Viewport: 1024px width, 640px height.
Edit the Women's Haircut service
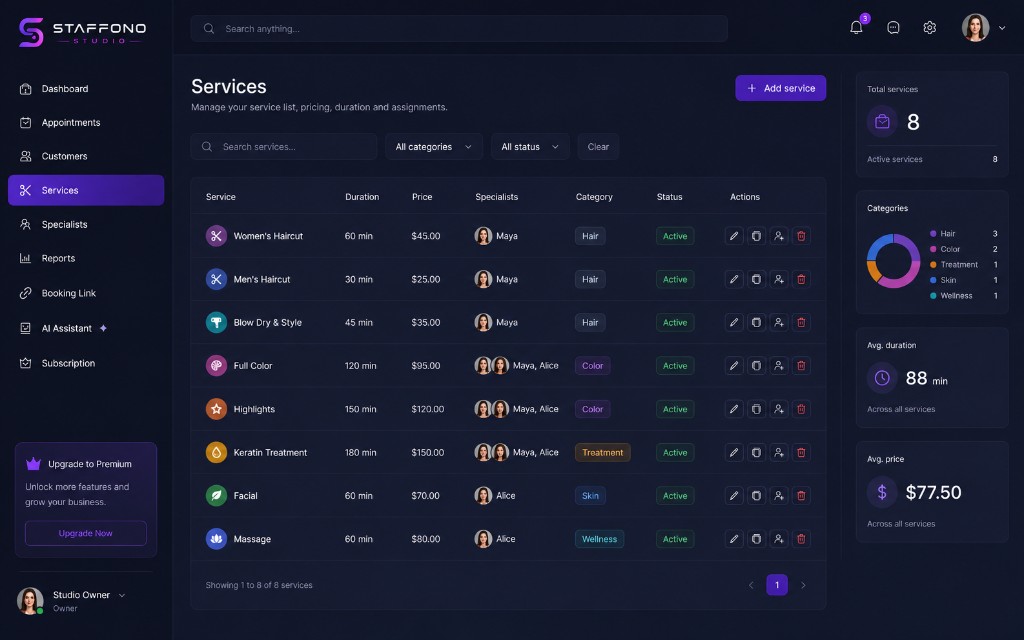(x=734, y=236)
